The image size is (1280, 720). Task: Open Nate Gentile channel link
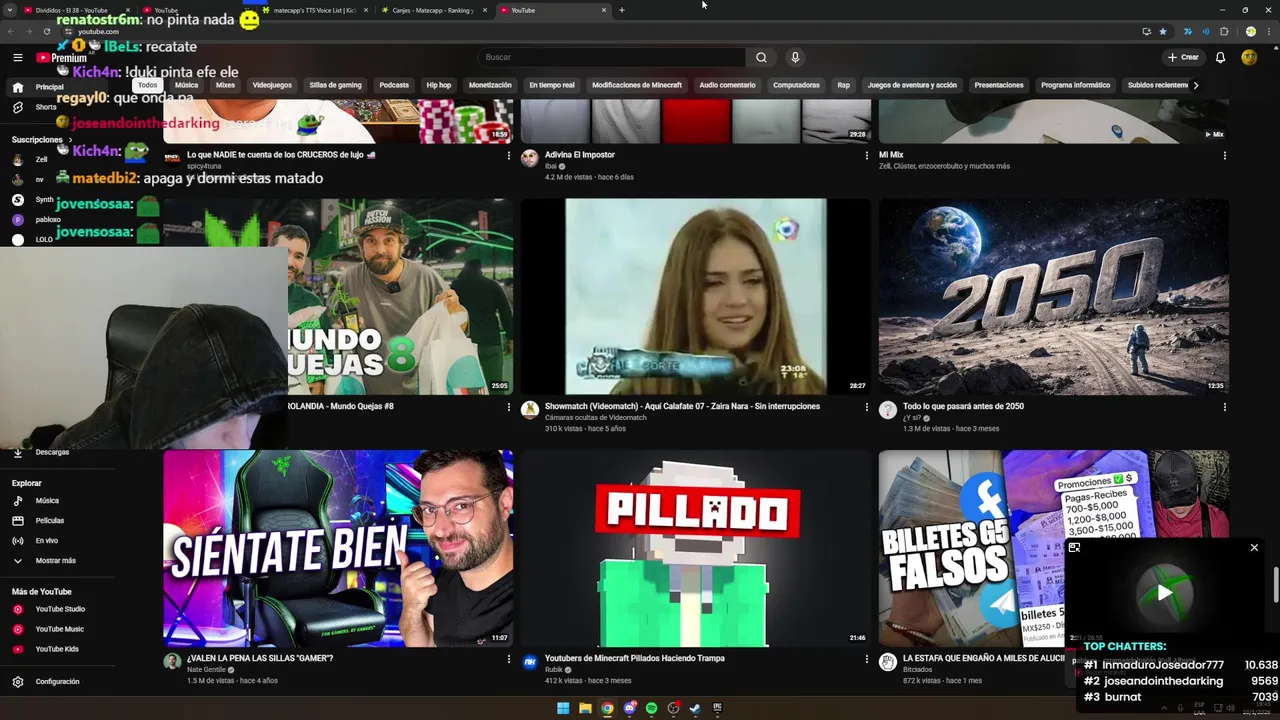tap(206, 670)
